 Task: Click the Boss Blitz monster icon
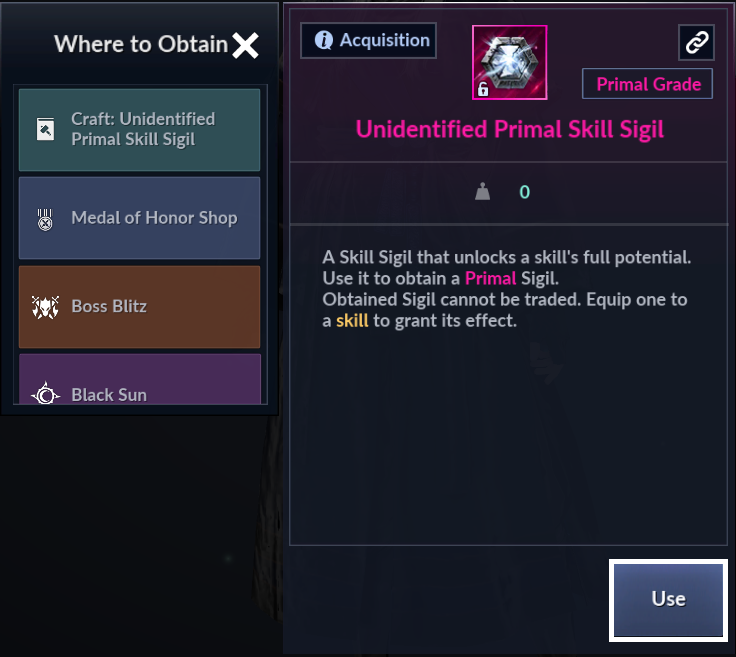(45, 307)
